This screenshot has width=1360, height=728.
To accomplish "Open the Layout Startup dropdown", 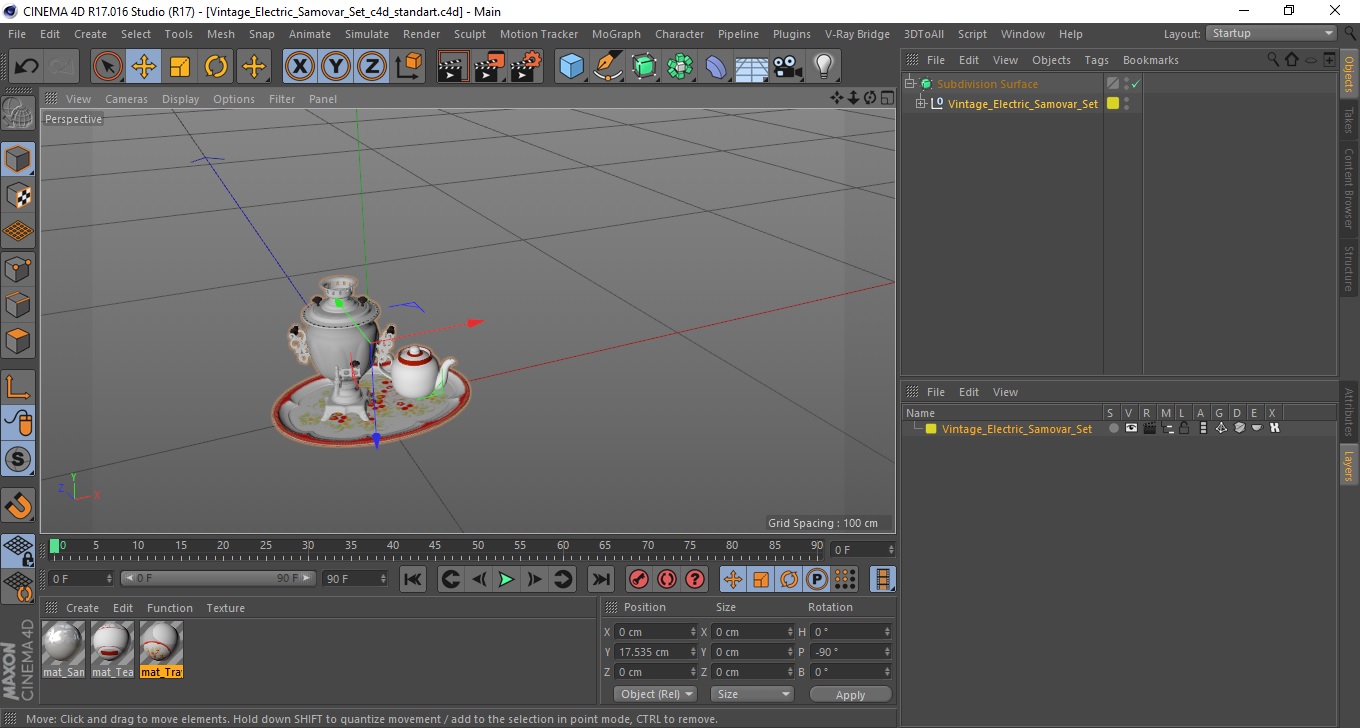I will click(1271, 33).
